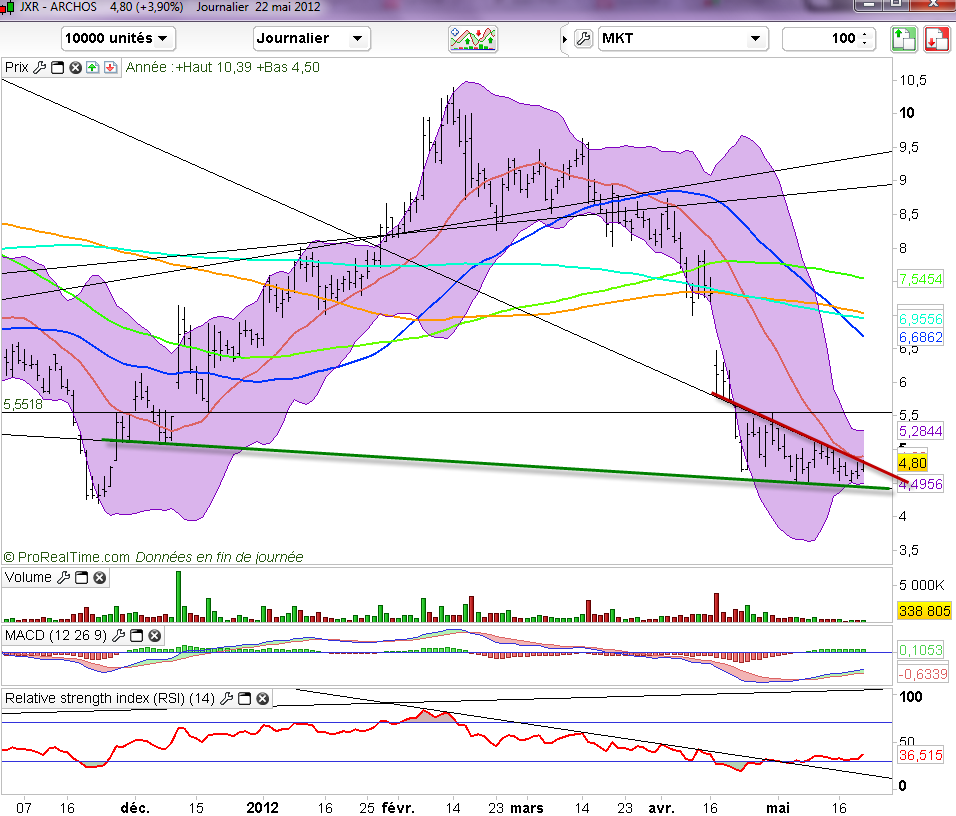The height and width of the screenshot is (816, 956).
Task: Maximize the Volume panel window icon
Action: pyautogui.click(x=81, y=578)
